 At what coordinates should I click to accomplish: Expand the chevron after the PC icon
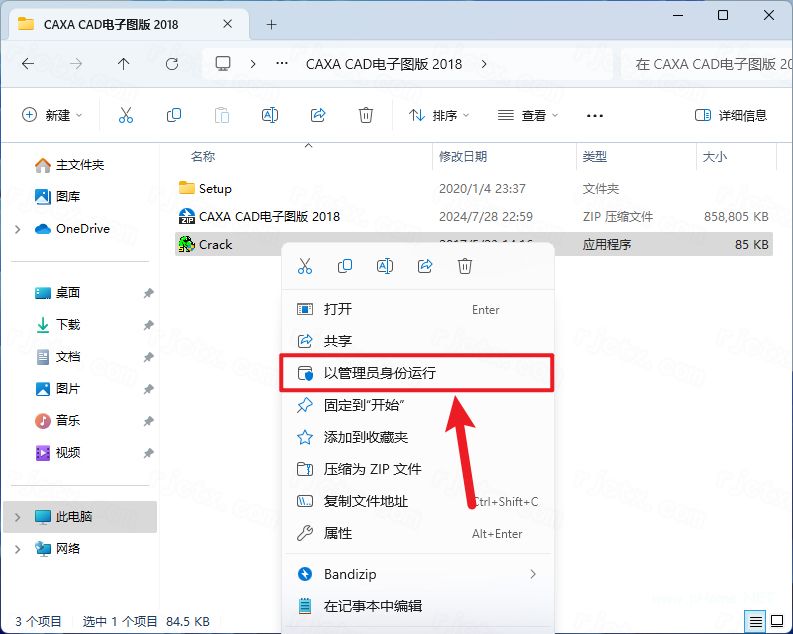point(253,64)
